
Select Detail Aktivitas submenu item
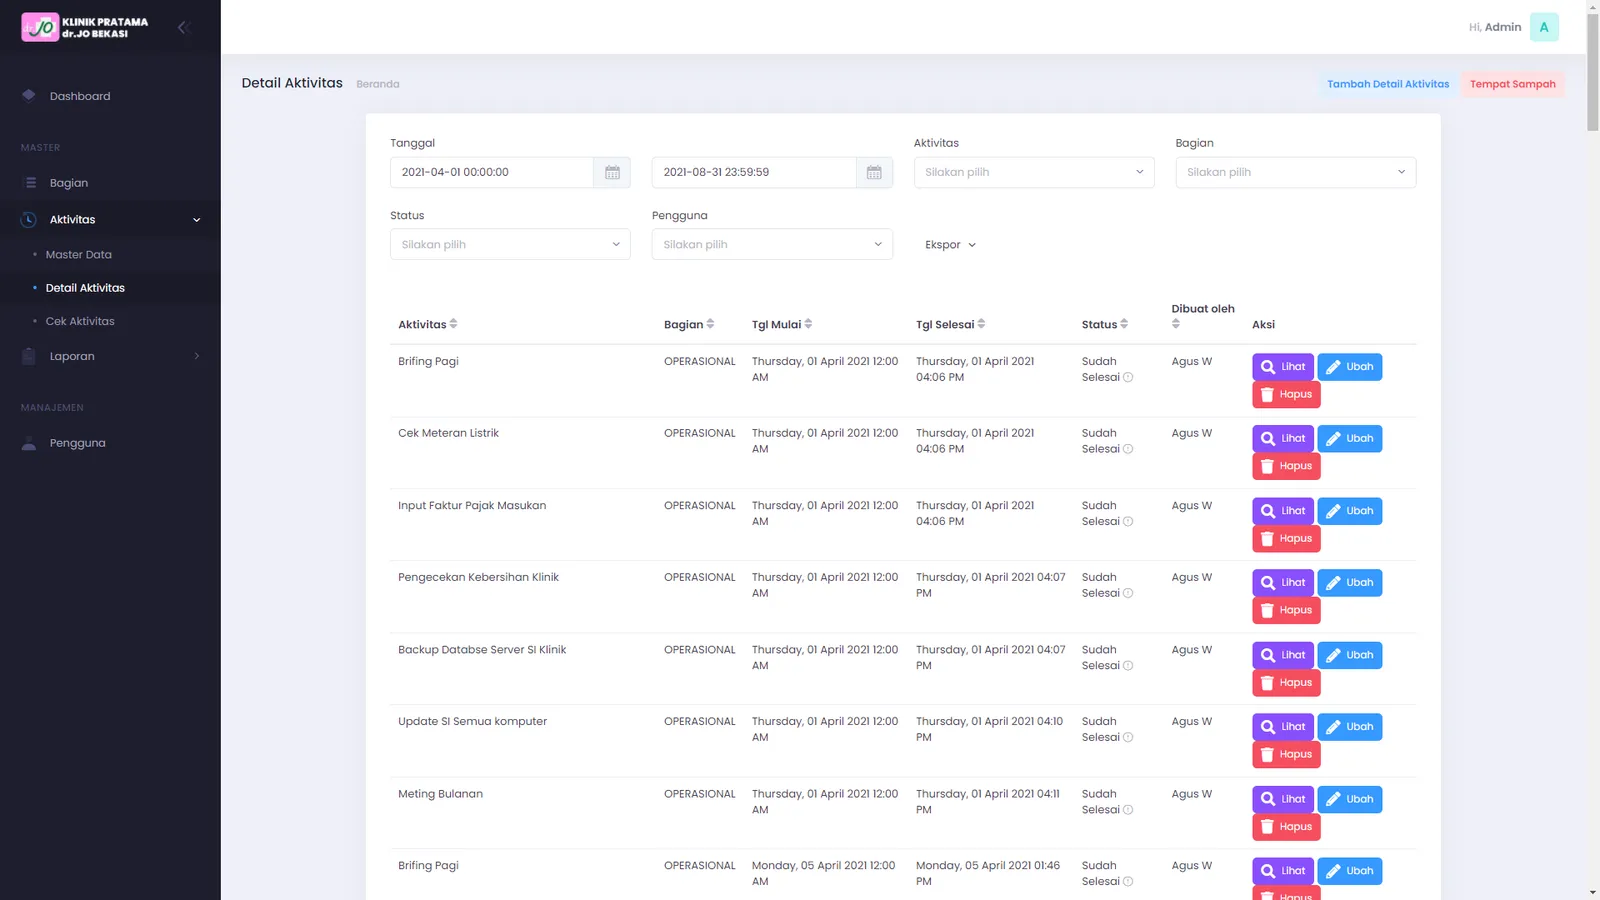click(85, 288)
